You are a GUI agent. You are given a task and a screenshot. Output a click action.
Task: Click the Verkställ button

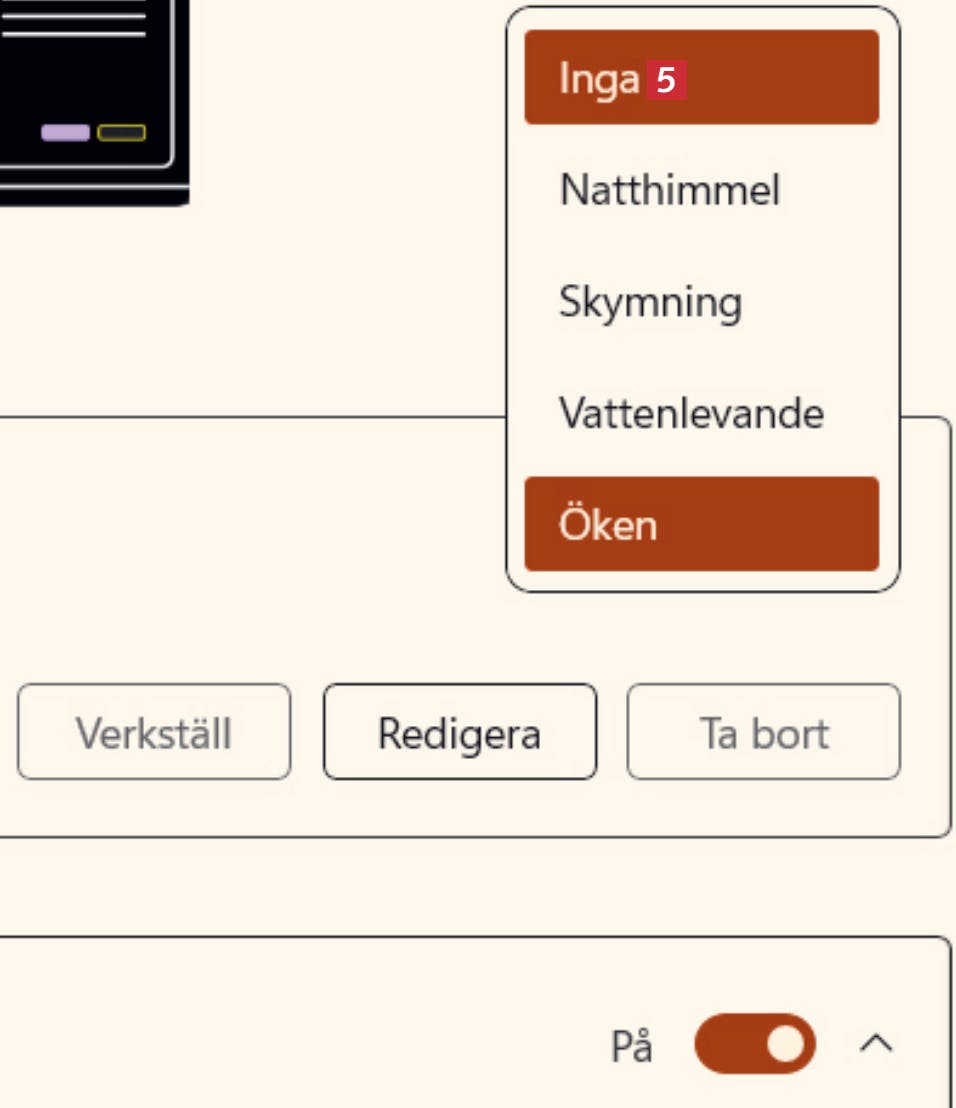pyautogui.click(x=154, y=733)
